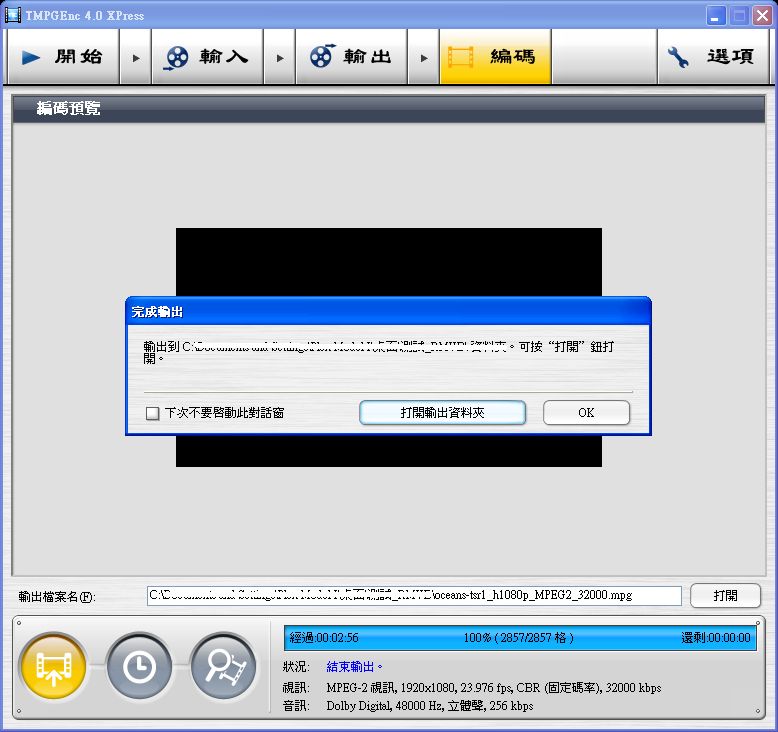Click the 打開 button beside output filename
The width and height of the screenshot is (778, 732).
pyautogui.click(x=725, y=596)
